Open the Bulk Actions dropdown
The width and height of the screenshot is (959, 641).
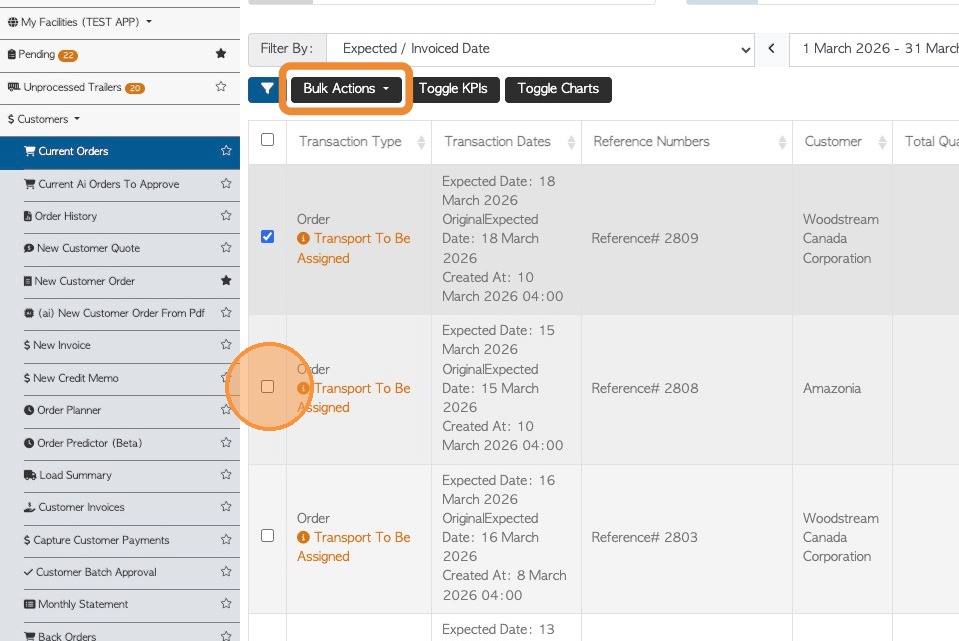(x=346, y=89)
